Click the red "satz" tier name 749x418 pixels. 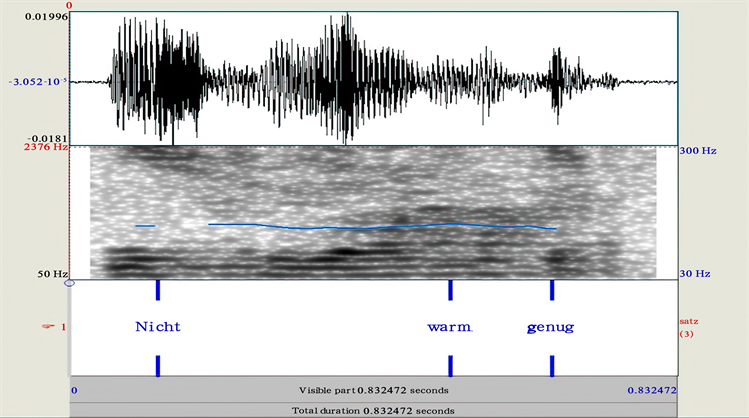point(687,321)
